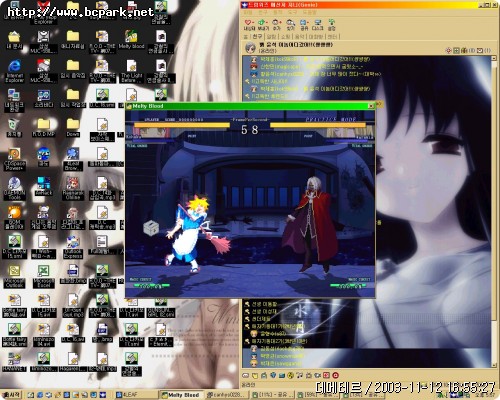This screenshot has height=400, width=500.
Task: Click the Melty Blood game area
Action: click(250, 203)
